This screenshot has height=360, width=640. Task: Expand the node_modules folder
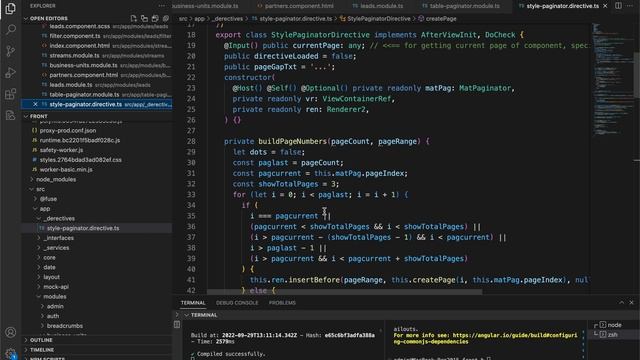[x=56, y=179]
